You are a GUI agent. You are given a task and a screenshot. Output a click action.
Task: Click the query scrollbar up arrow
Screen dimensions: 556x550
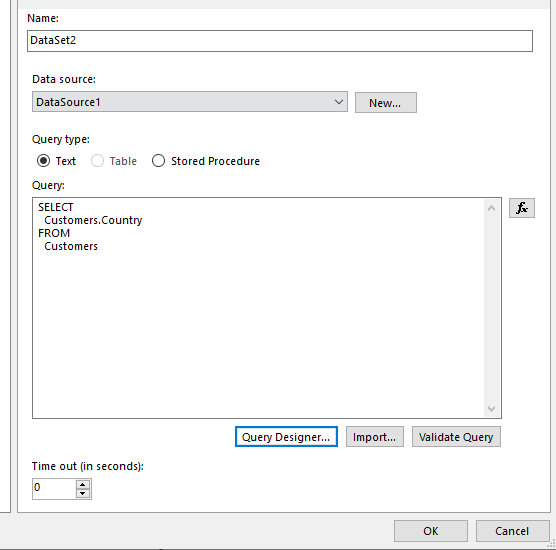click(x=491, y=208)
